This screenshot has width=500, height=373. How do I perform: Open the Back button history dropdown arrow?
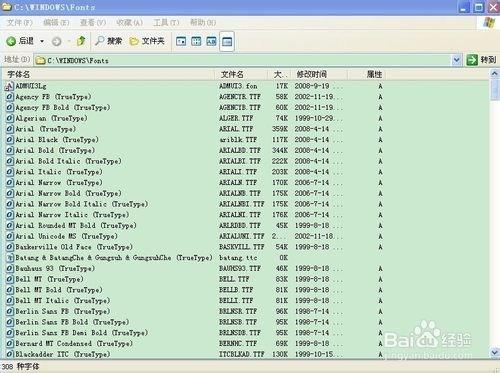coord(42,41)
